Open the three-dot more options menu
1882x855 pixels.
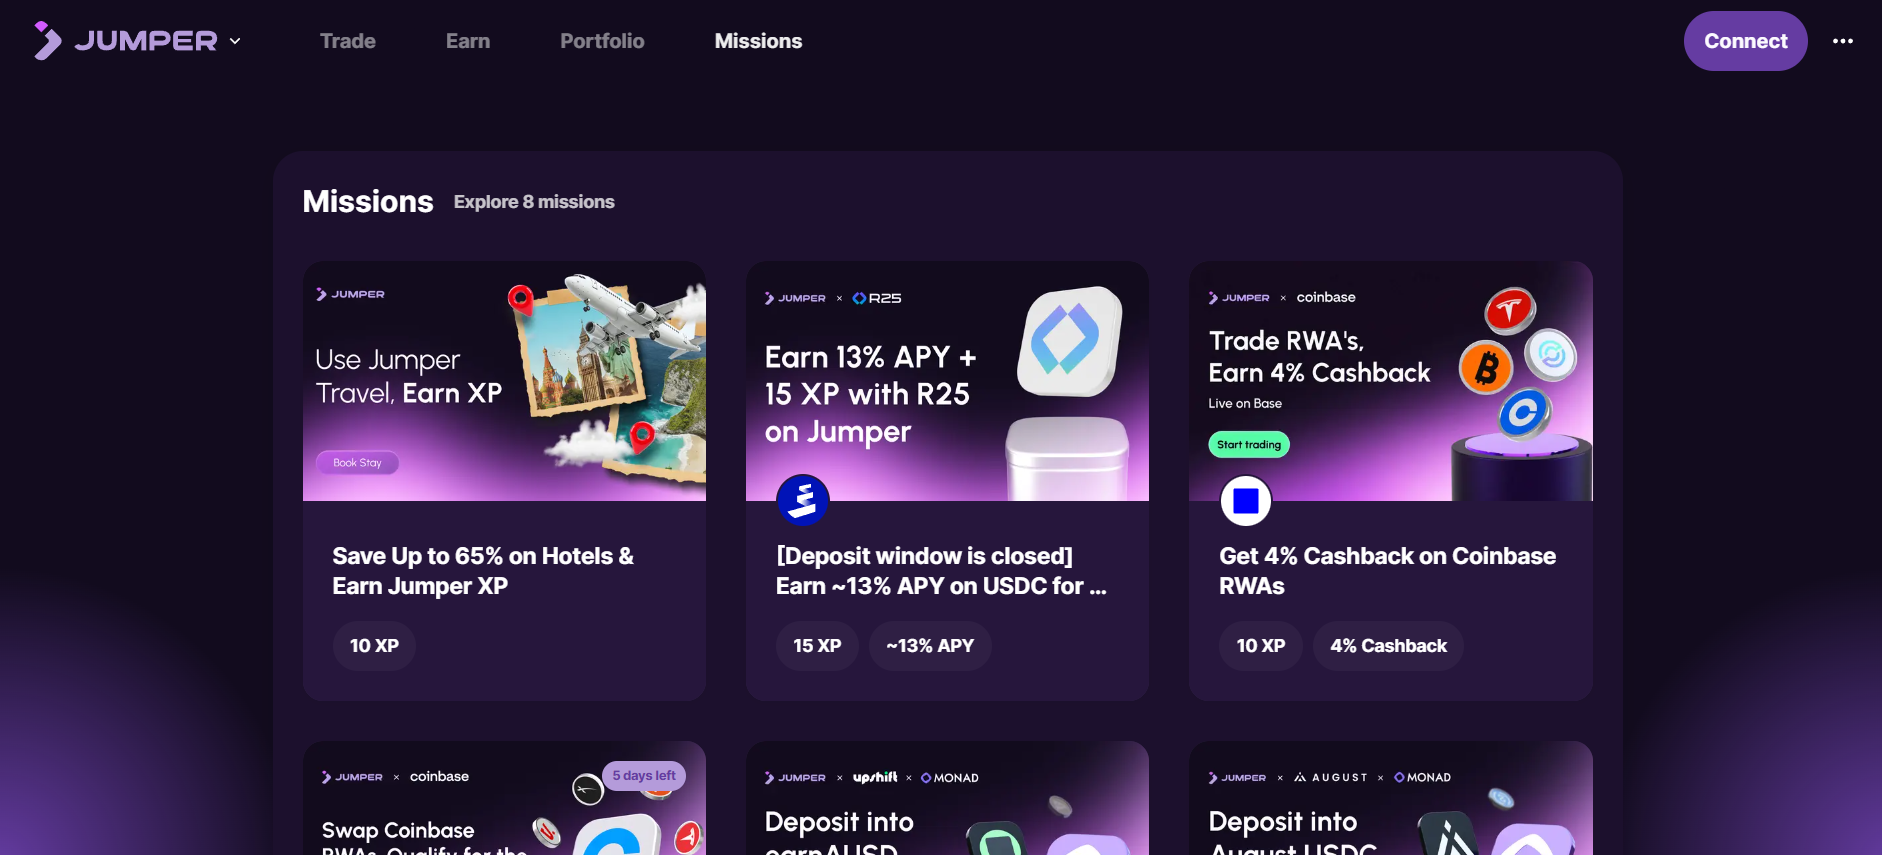[x=1843, y=41]
